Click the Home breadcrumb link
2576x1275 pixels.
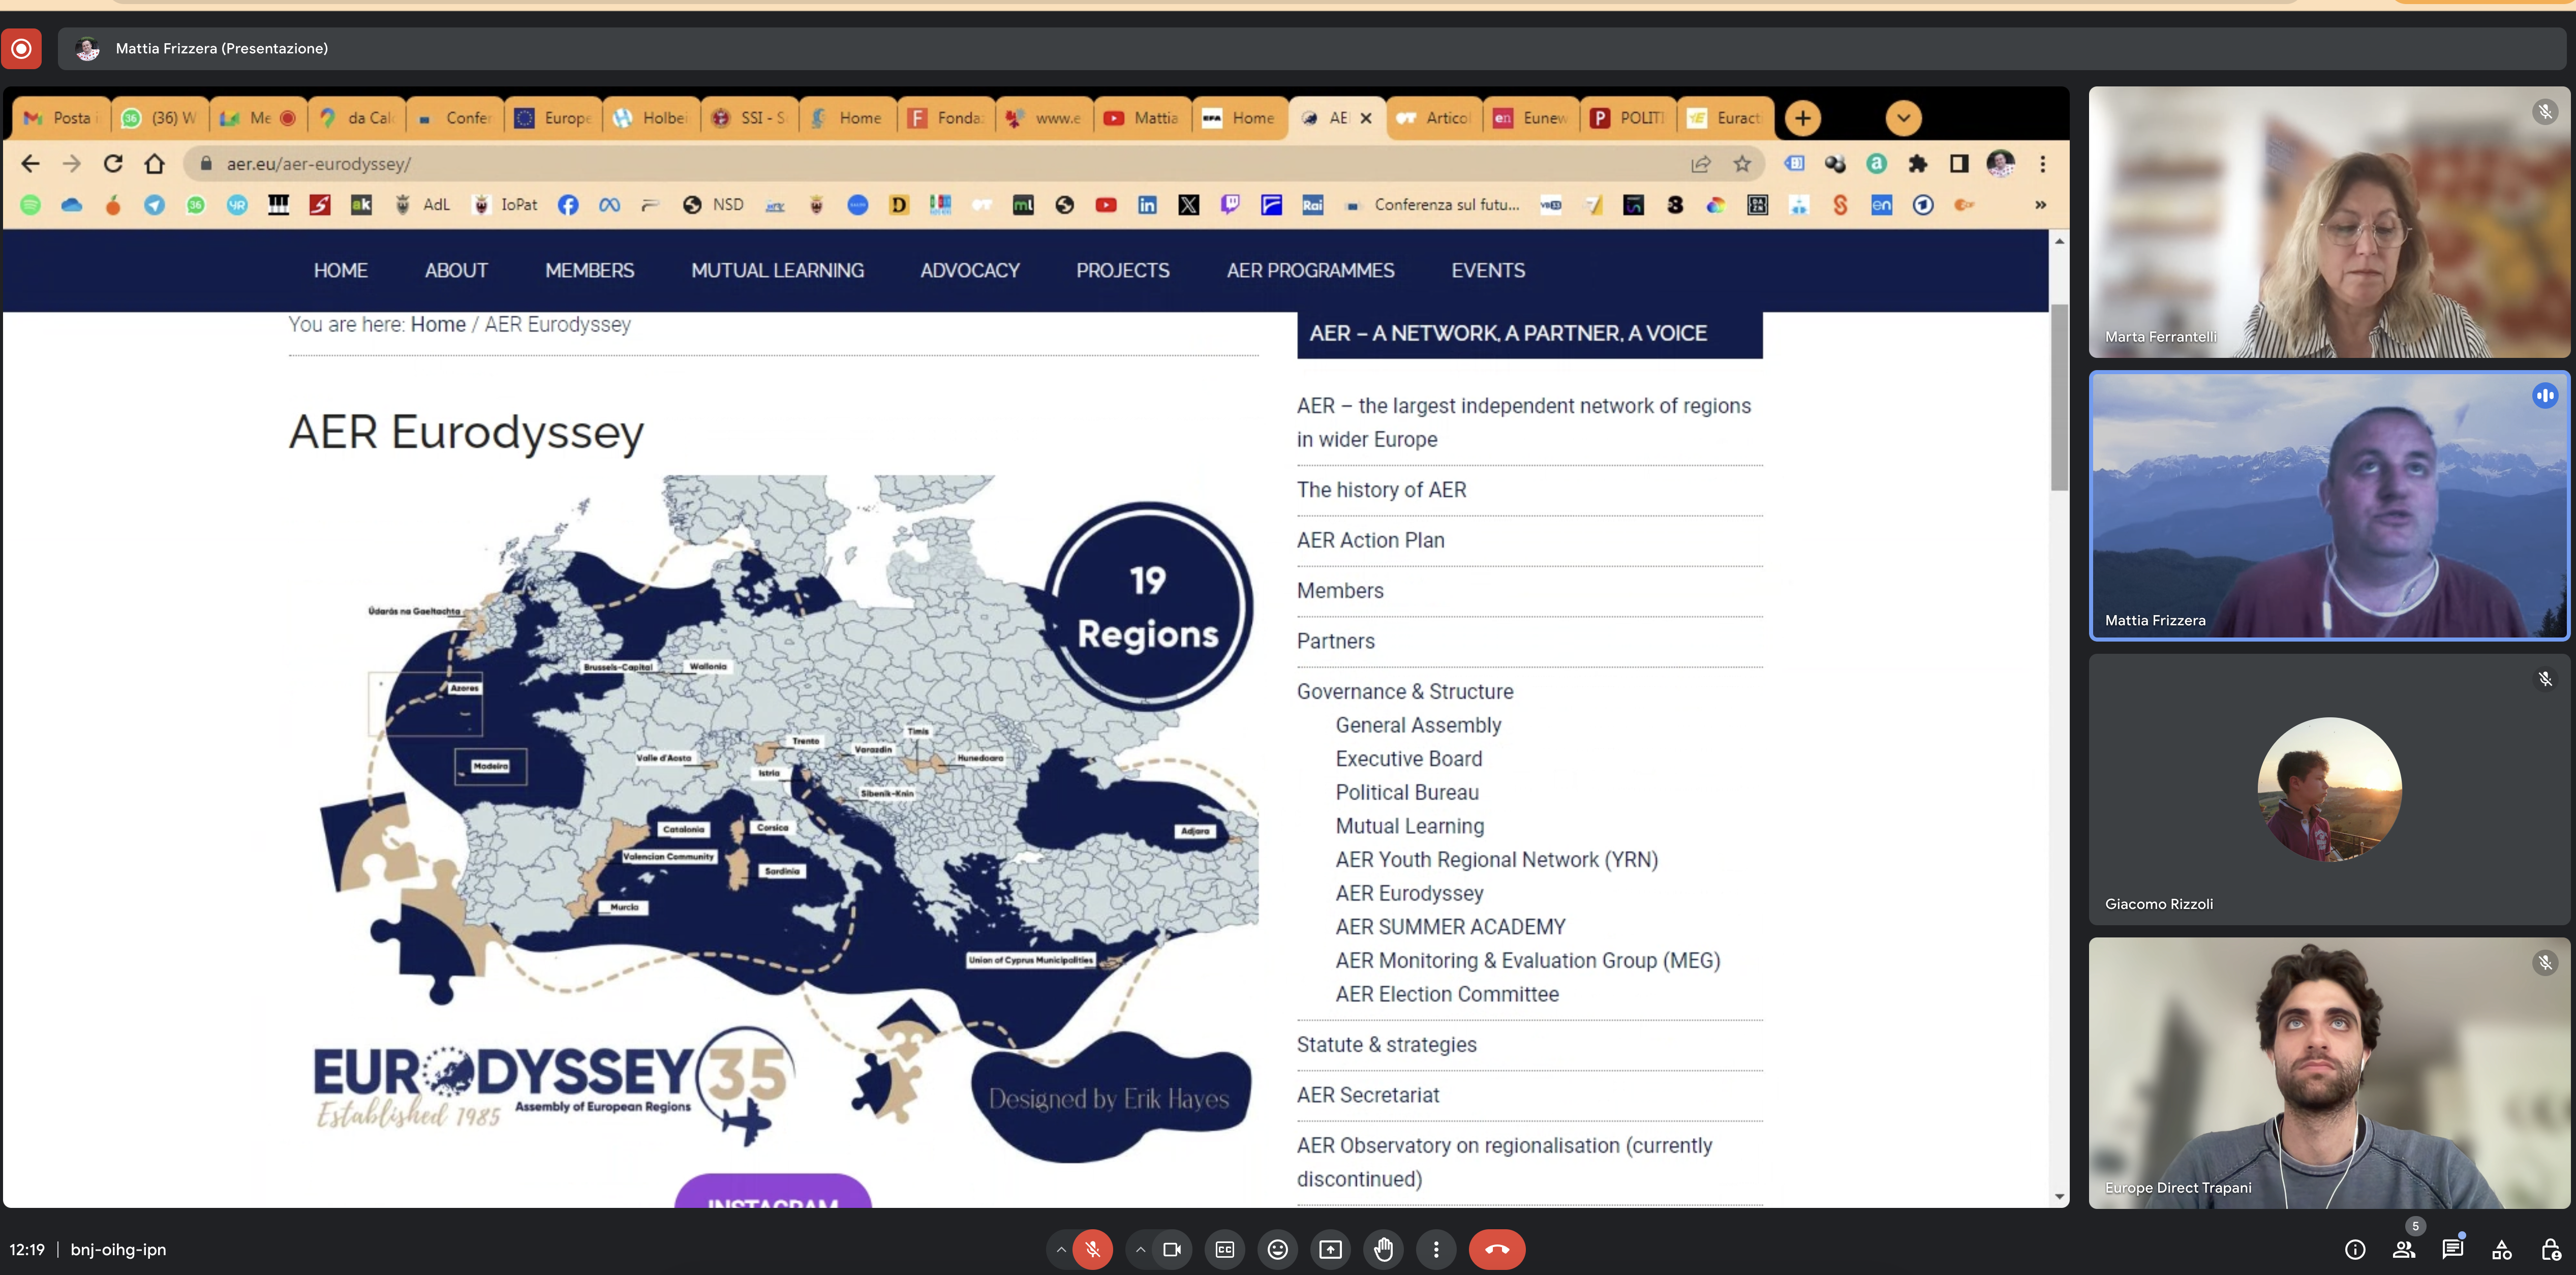pyautogui.click(x=438, y=324)
